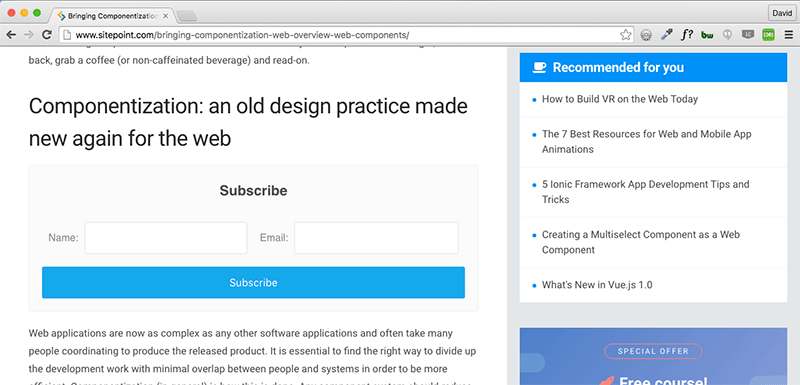Open the David profile button
Screen dimensions: 800x385
(782, 13)
